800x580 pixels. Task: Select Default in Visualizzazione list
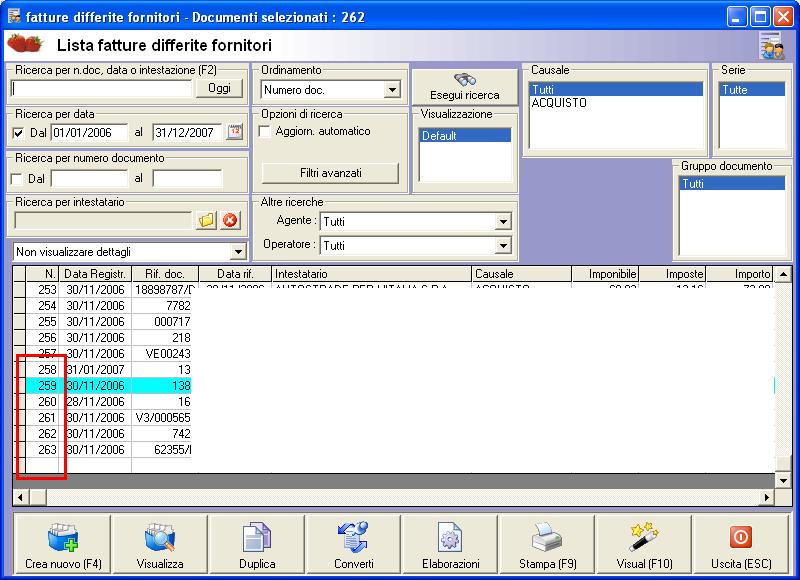(x=465, y=136)
